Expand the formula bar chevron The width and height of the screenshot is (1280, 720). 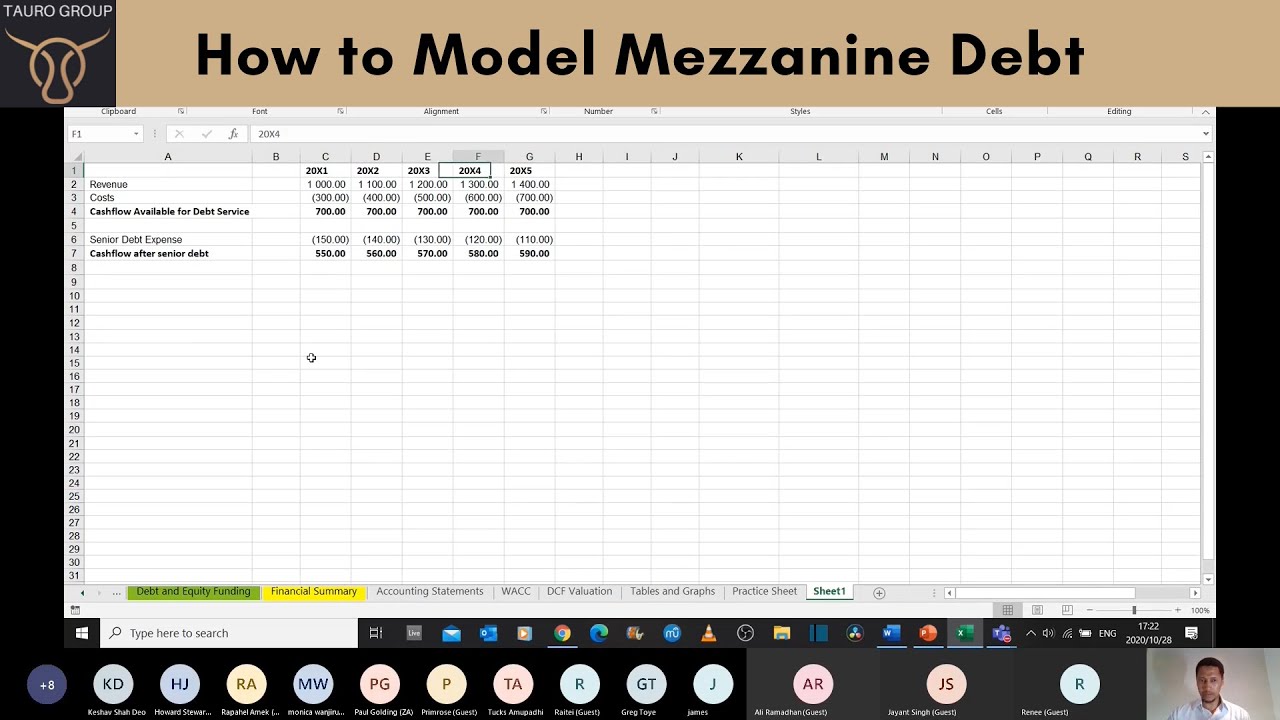pyautogui.click(x=1205, y=134)
